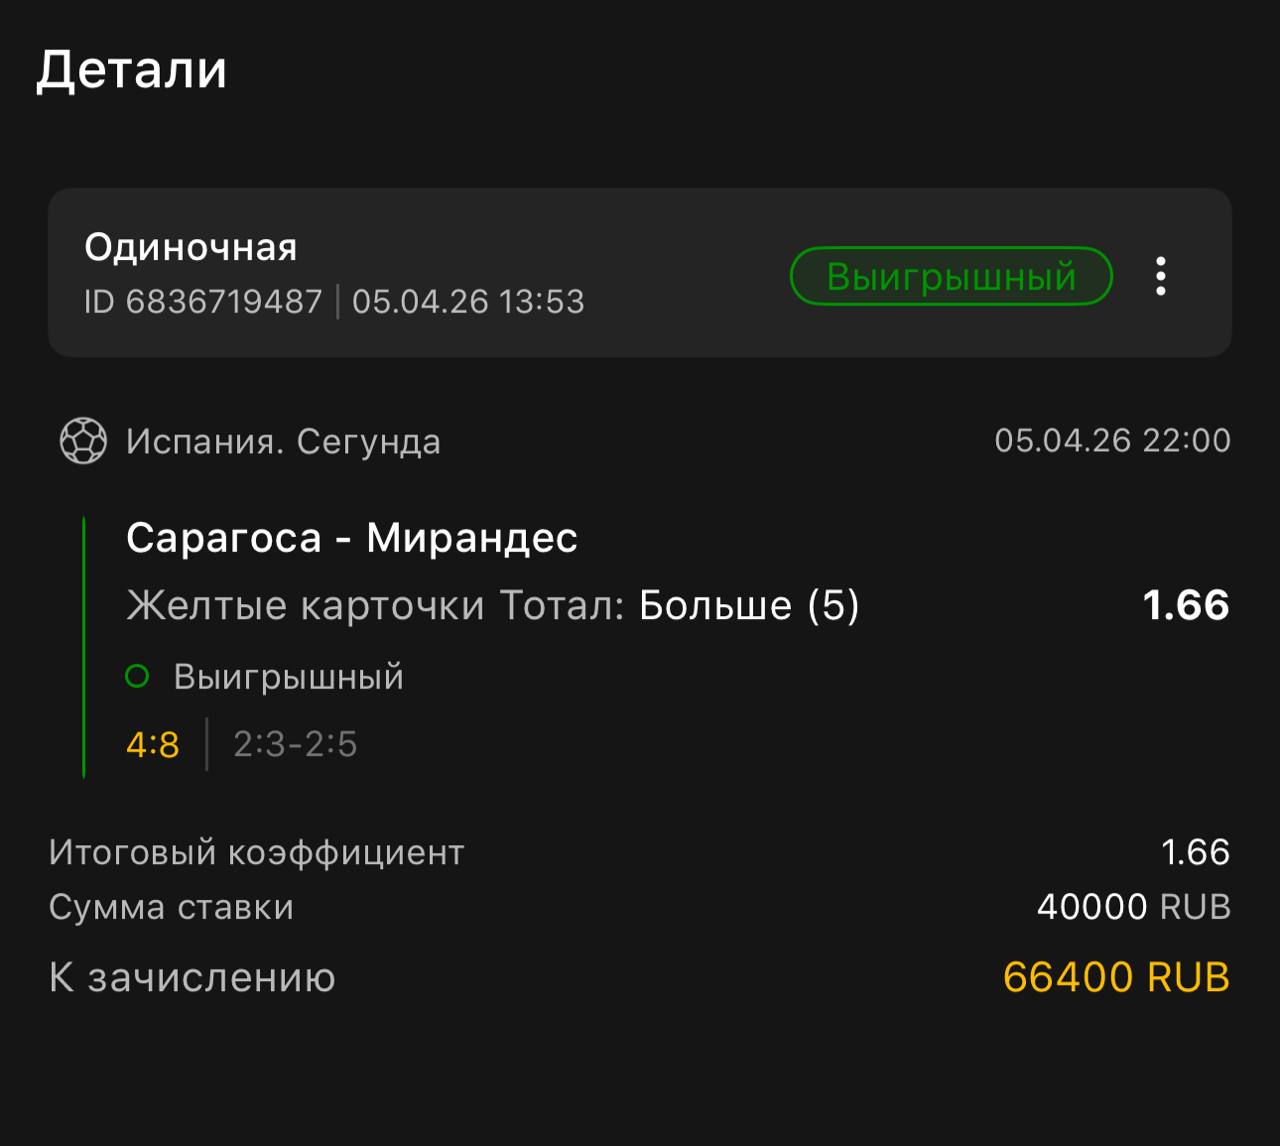Screen dimensions: 1280x1146
Task: Click the 'Итоговый коэффициент' row label
Action: coord(256,852)
